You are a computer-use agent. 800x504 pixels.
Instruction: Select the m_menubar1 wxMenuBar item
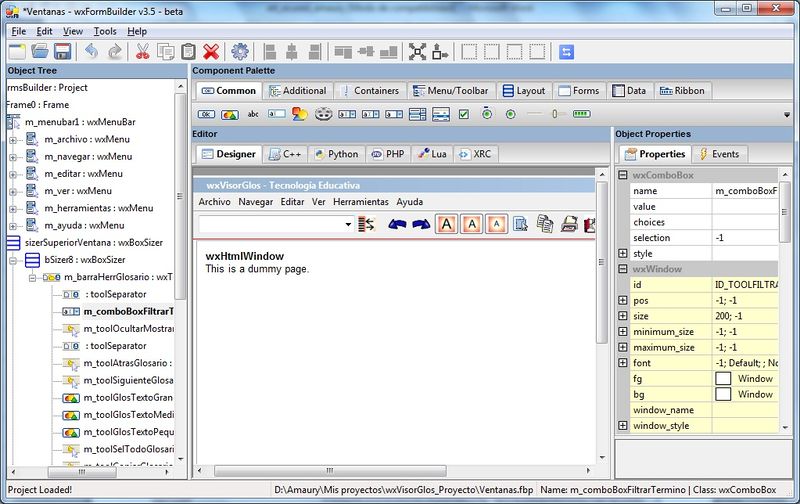[80, 122]
